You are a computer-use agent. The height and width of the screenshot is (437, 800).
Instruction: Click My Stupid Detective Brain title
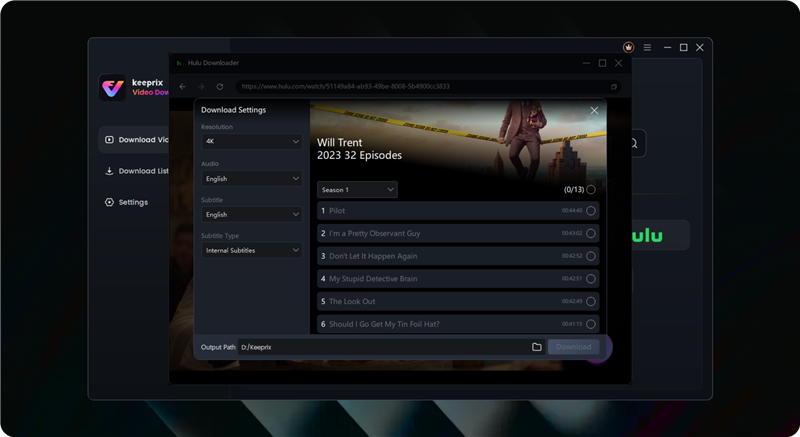[x=373, y=278]
